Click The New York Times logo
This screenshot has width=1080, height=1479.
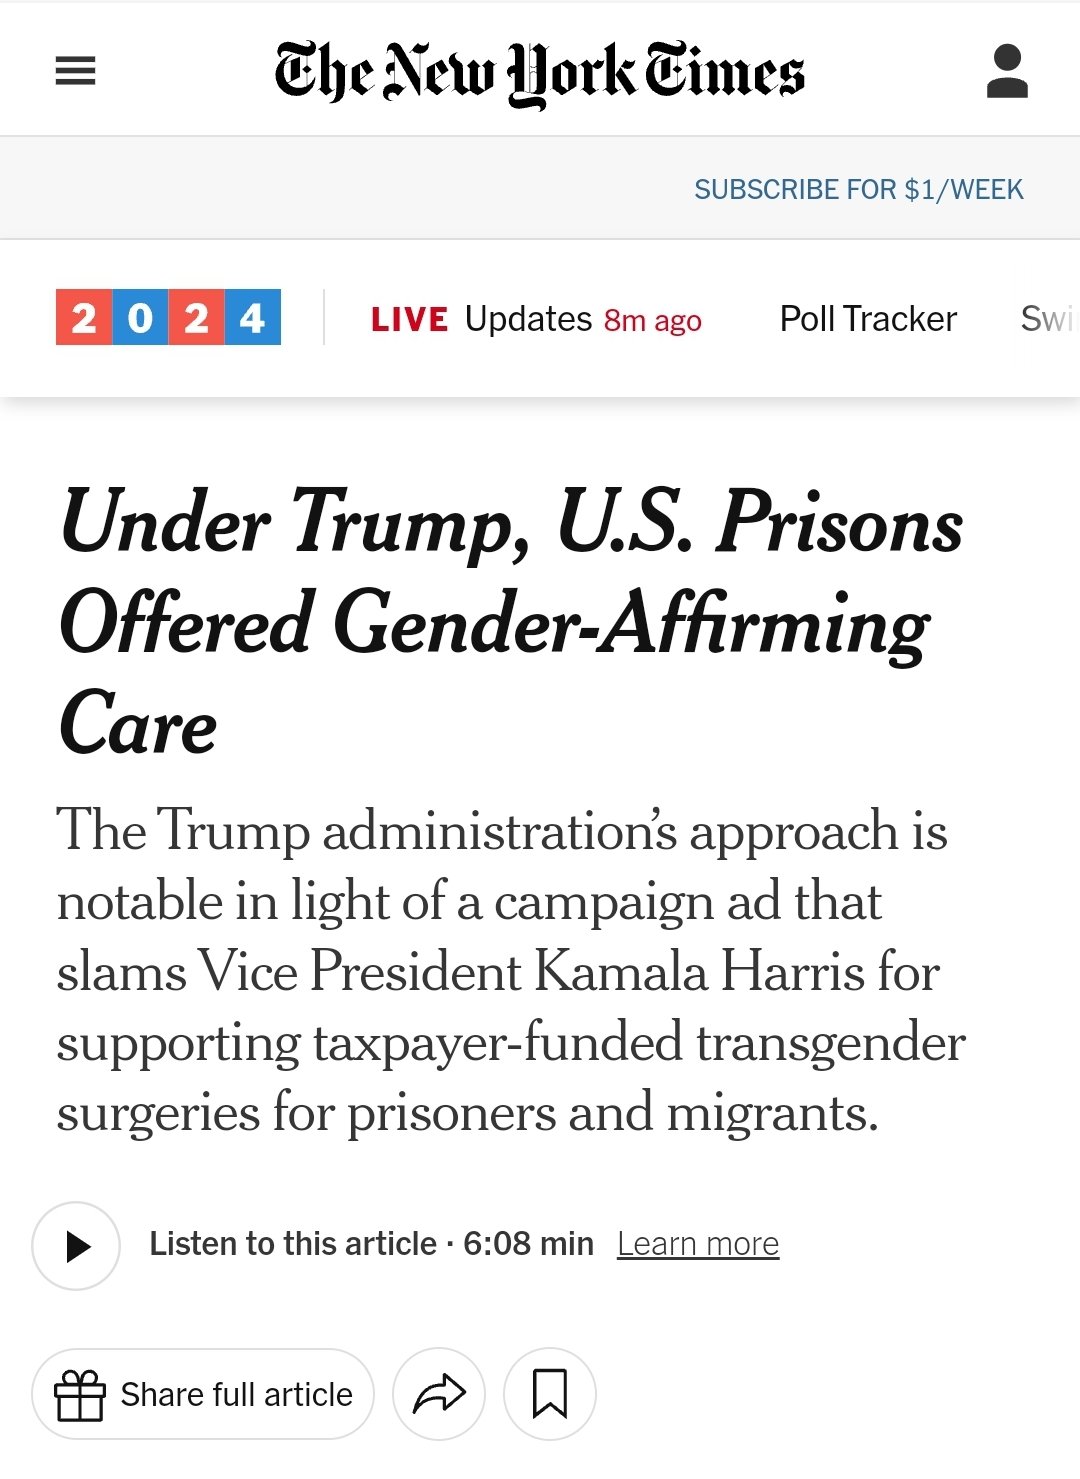pos(540,72)
